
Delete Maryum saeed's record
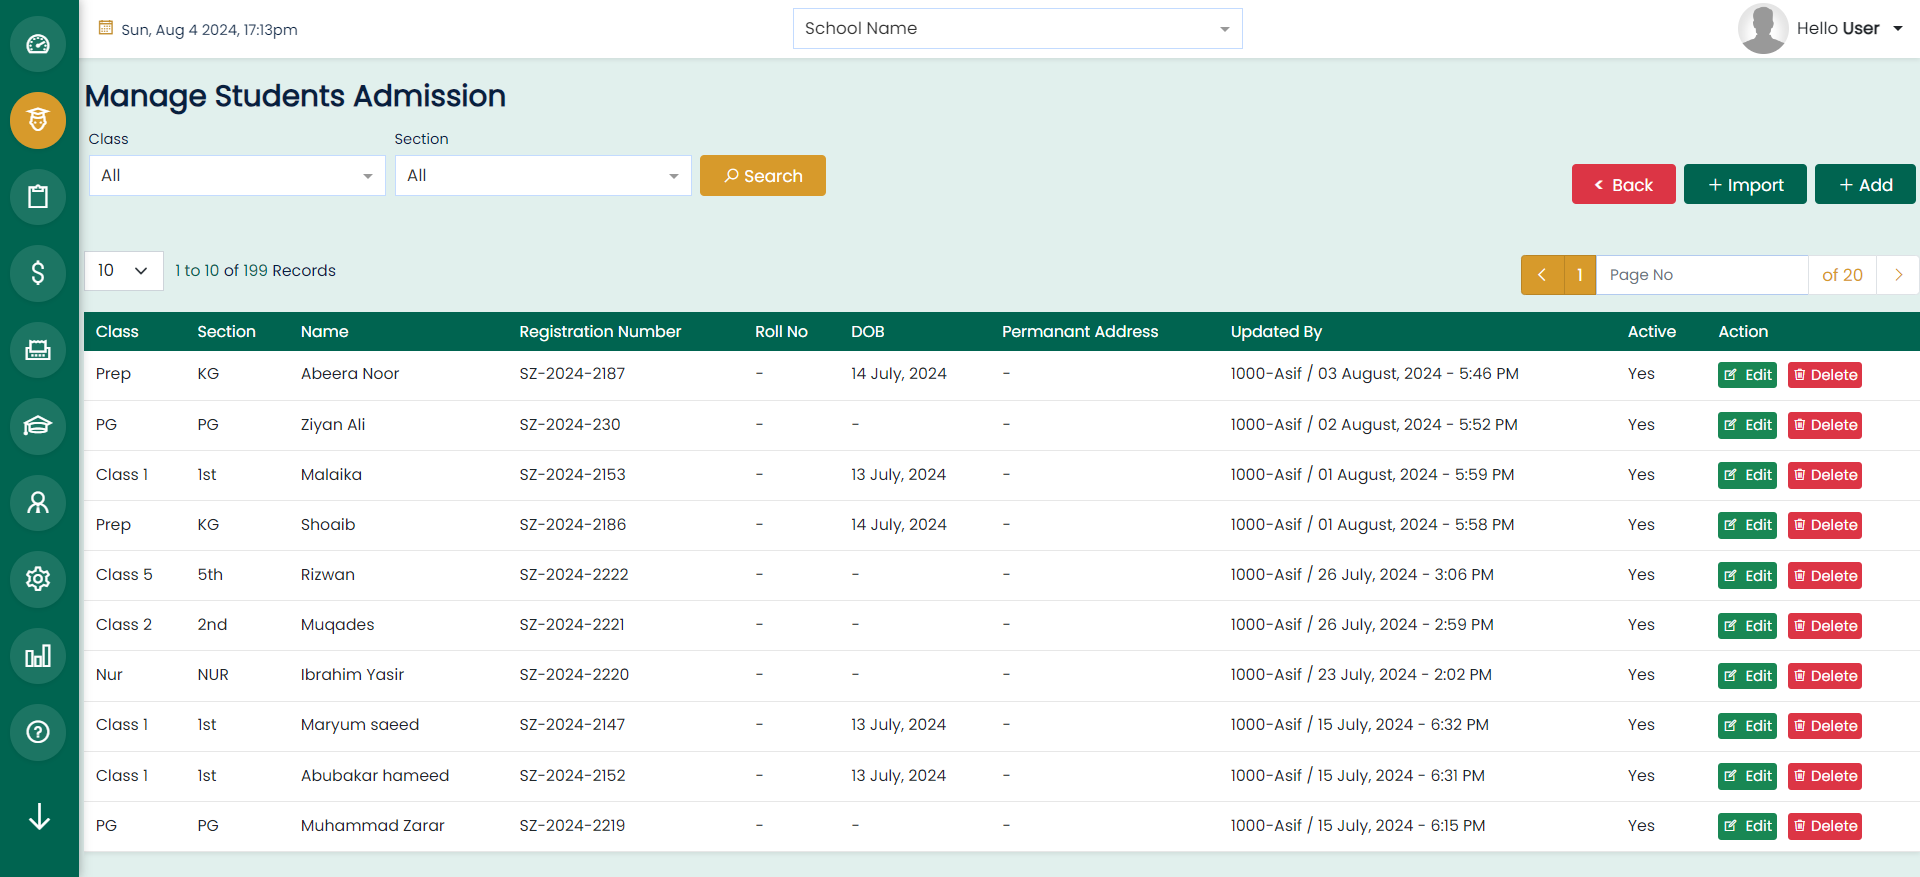click(x=1825, y=726)
